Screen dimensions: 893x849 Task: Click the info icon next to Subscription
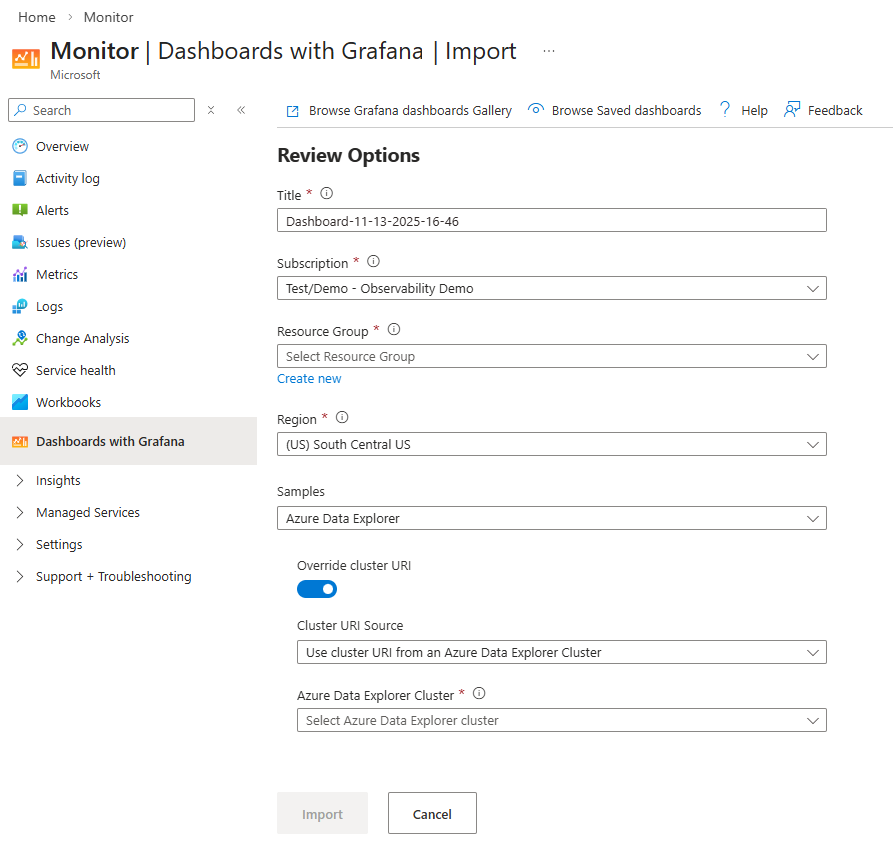[x=373, y=261]
